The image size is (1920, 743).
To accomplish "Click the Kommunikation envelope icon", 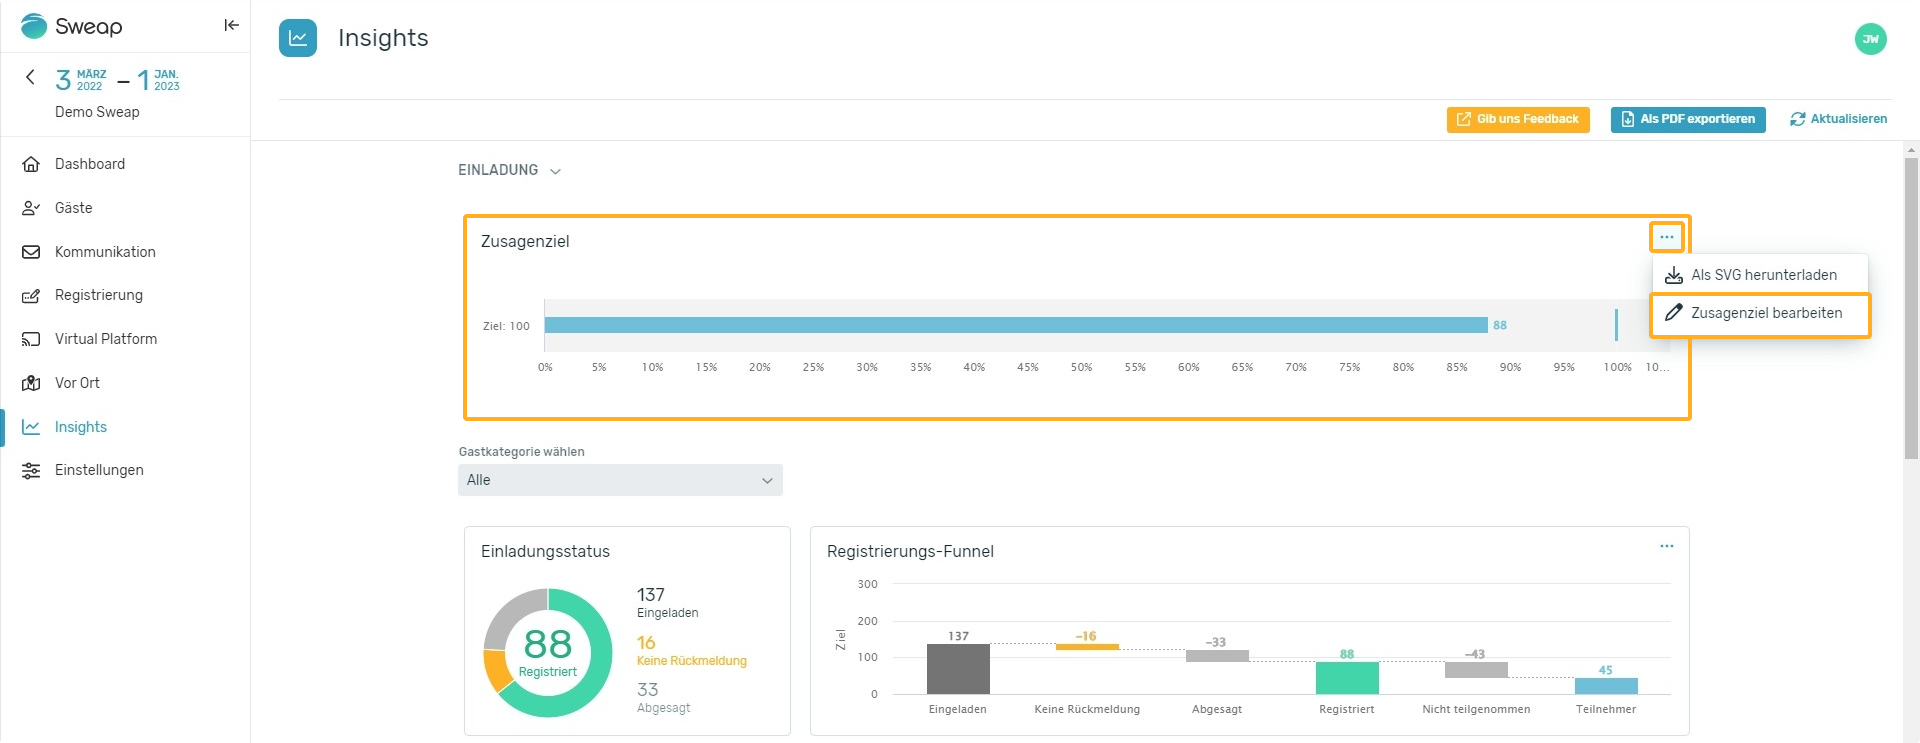I will pyautogui.click(x=31, y=252).
